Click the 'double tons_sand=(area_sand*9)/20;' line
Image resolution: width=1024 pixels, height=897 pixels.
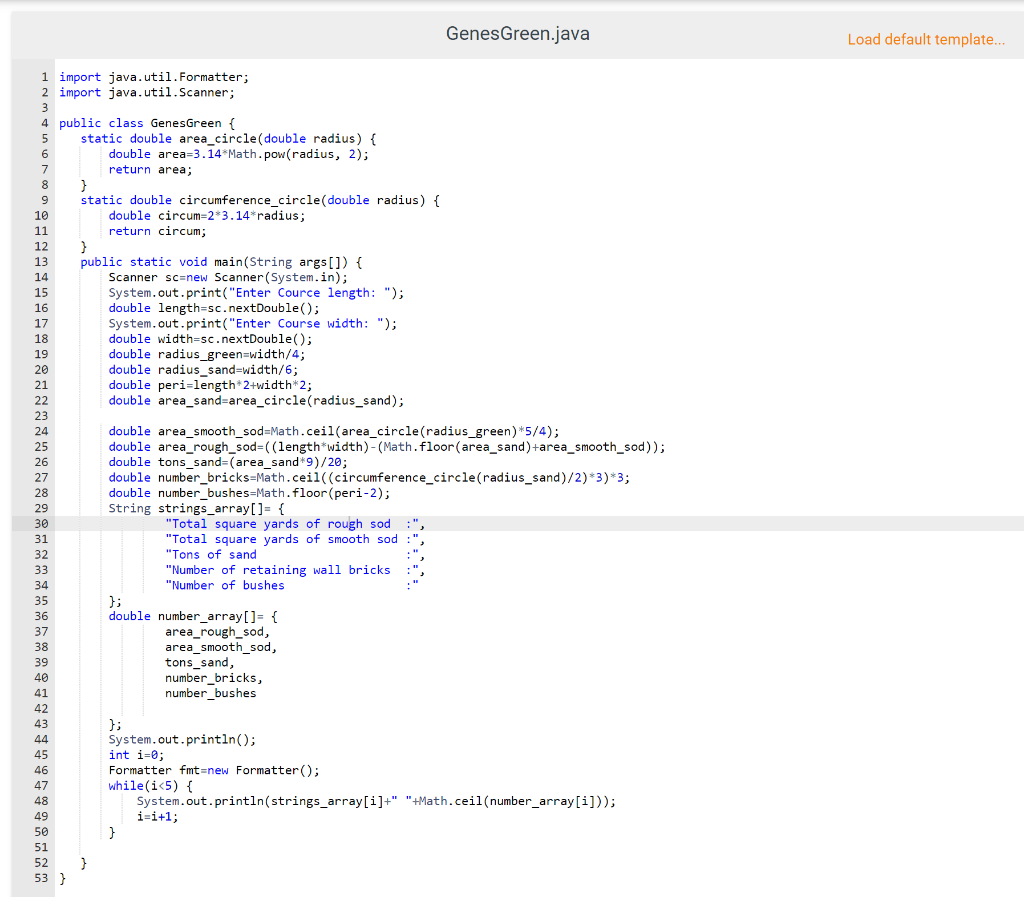[x=228, y=462]
